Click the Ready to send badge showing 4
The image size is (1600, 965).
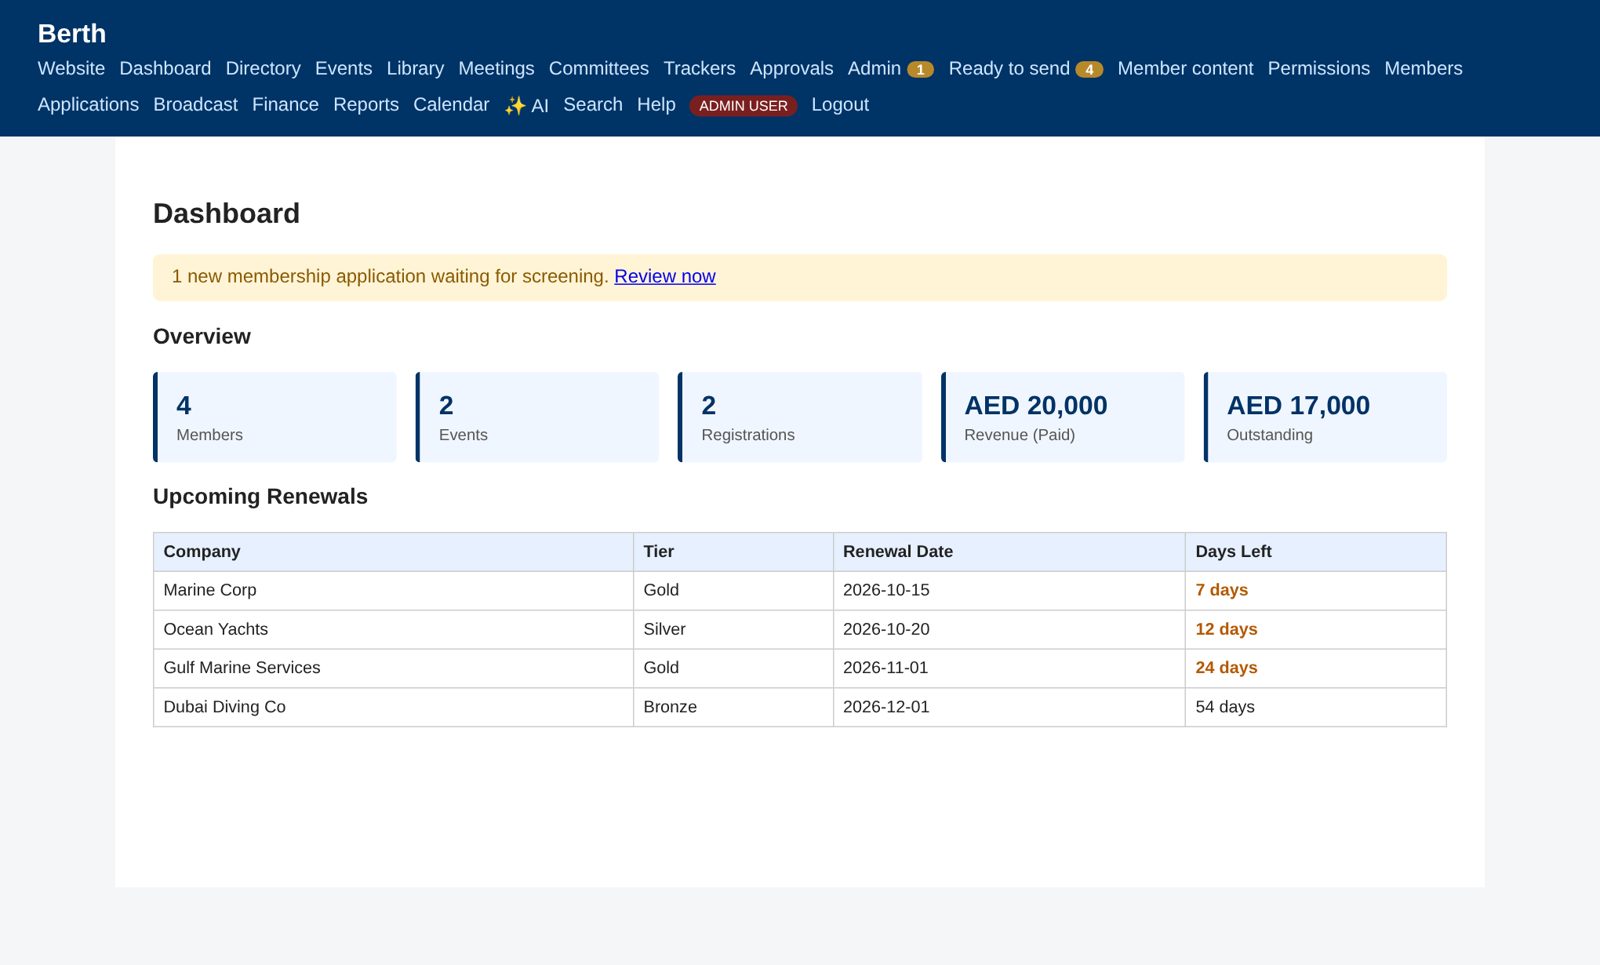1089,70
